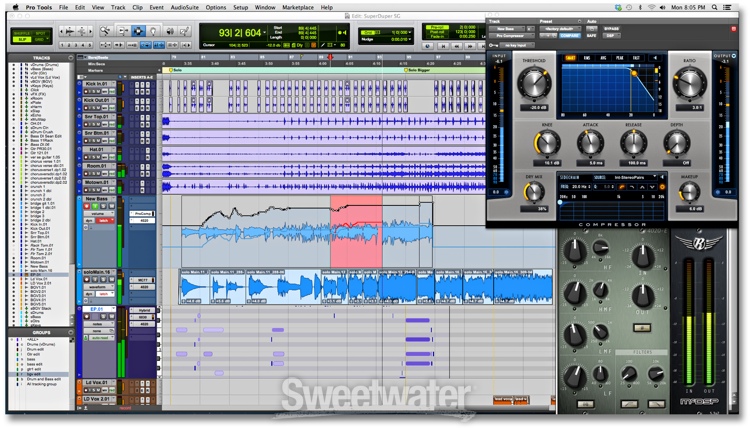750x428 pixels.
Task: Click the Wi-Fi icon in menu bar
Action: pyautogui.click(x=651, y=7)
